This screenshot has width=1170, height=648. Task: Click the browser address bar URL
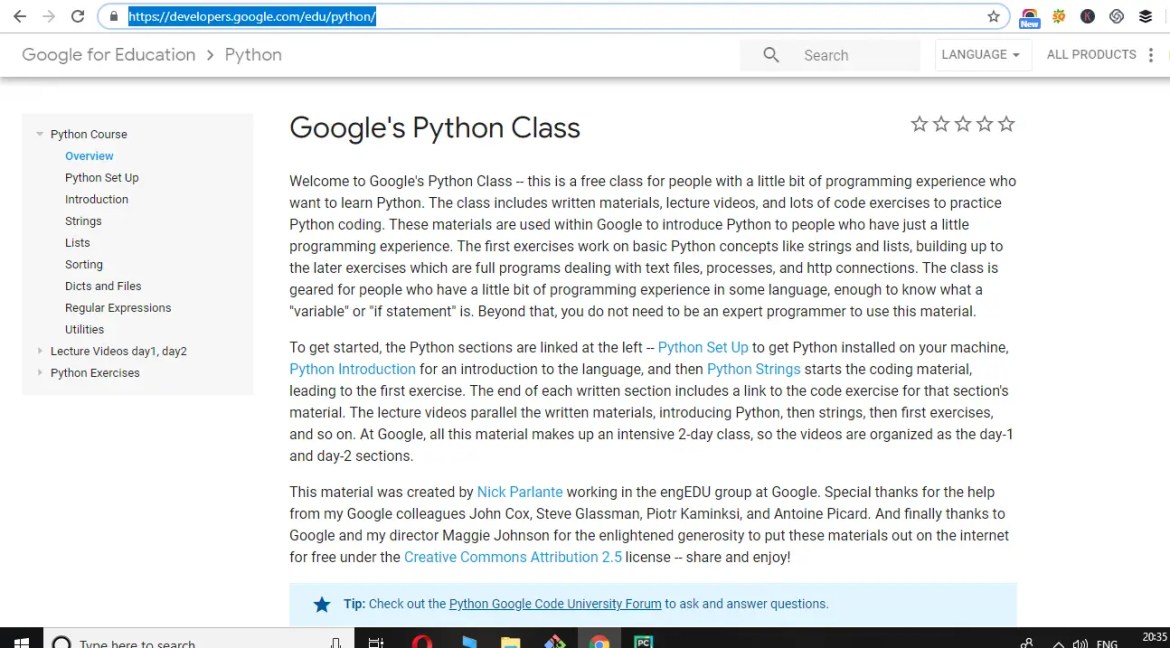coord(252,16)
